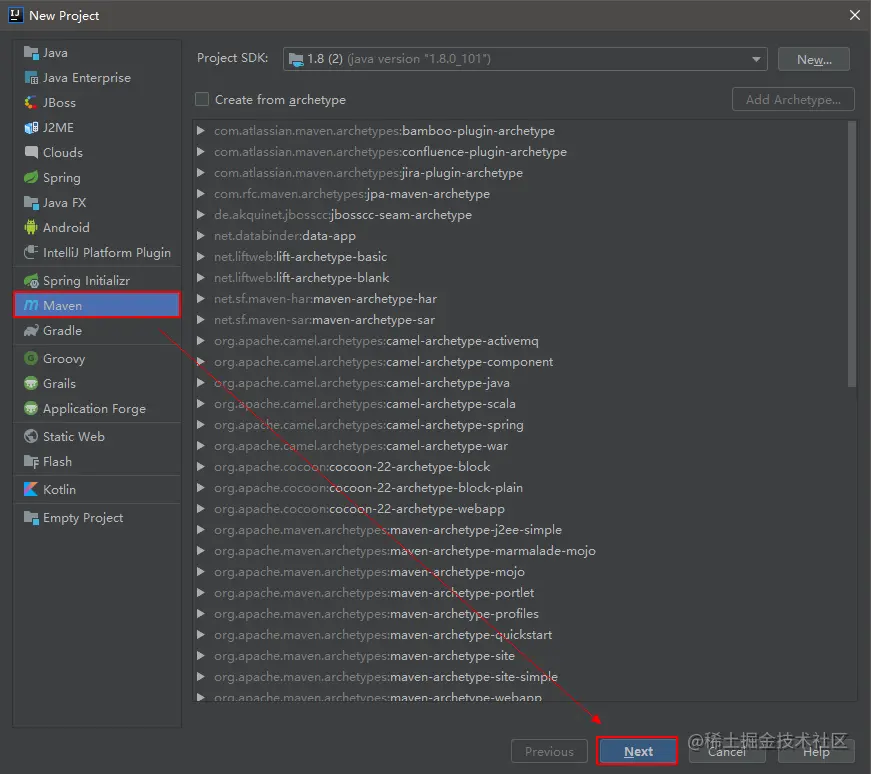Select the Static Web globe icon
Viewport: 871px width, 774px height.
coord(31,437)
